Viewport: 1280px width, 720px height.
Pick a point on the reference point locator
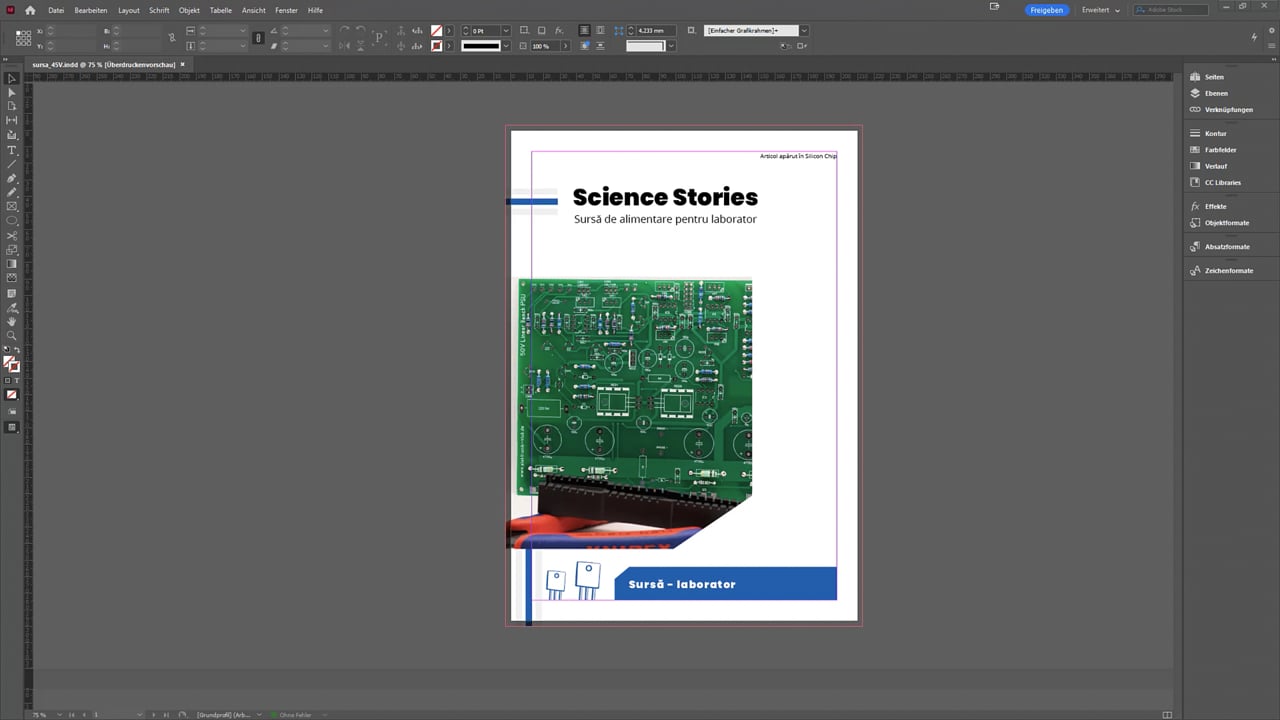point(23,38)
